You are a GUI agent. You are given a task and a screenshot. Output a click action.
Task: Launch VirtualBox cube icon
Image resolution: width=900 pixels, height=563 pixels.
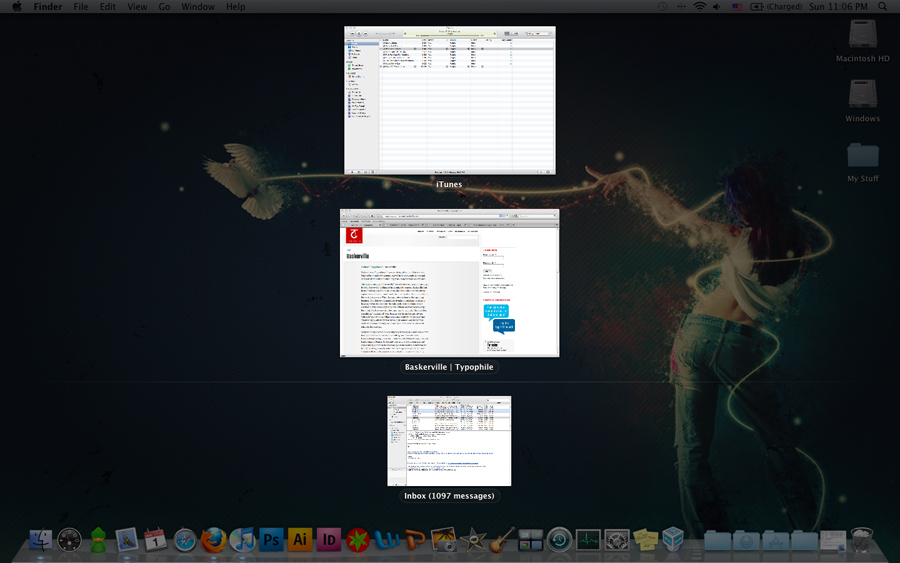tap(673, 540)
